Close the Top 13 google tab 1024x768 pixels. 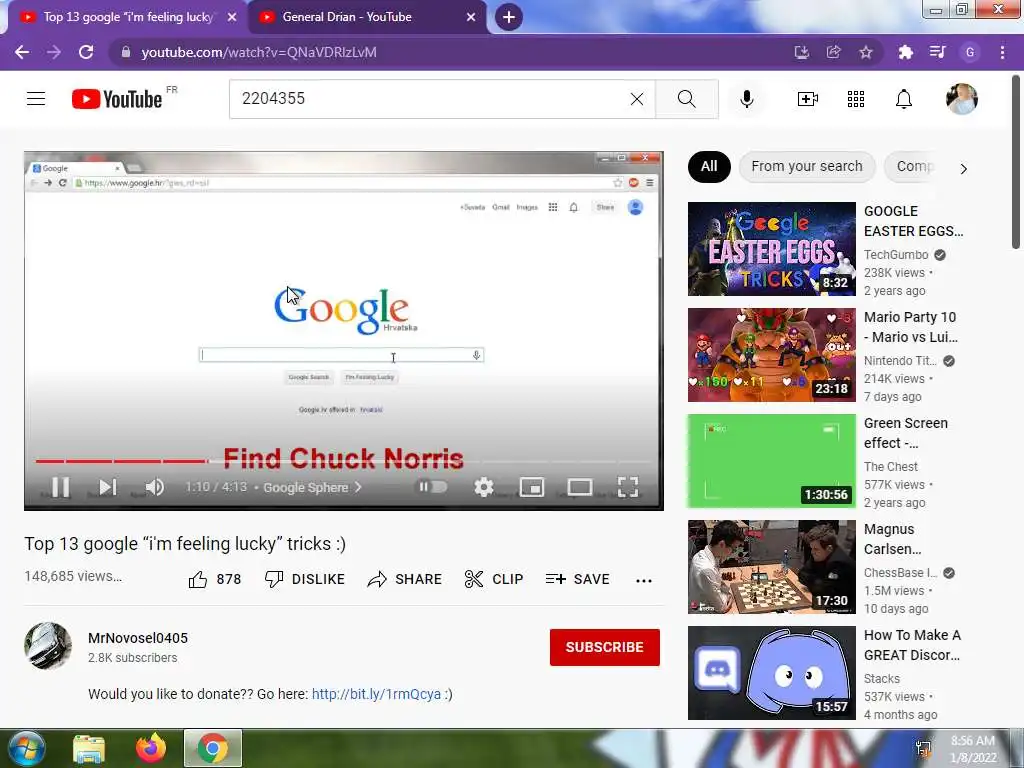pyautogui.click(x=232, y=17)
